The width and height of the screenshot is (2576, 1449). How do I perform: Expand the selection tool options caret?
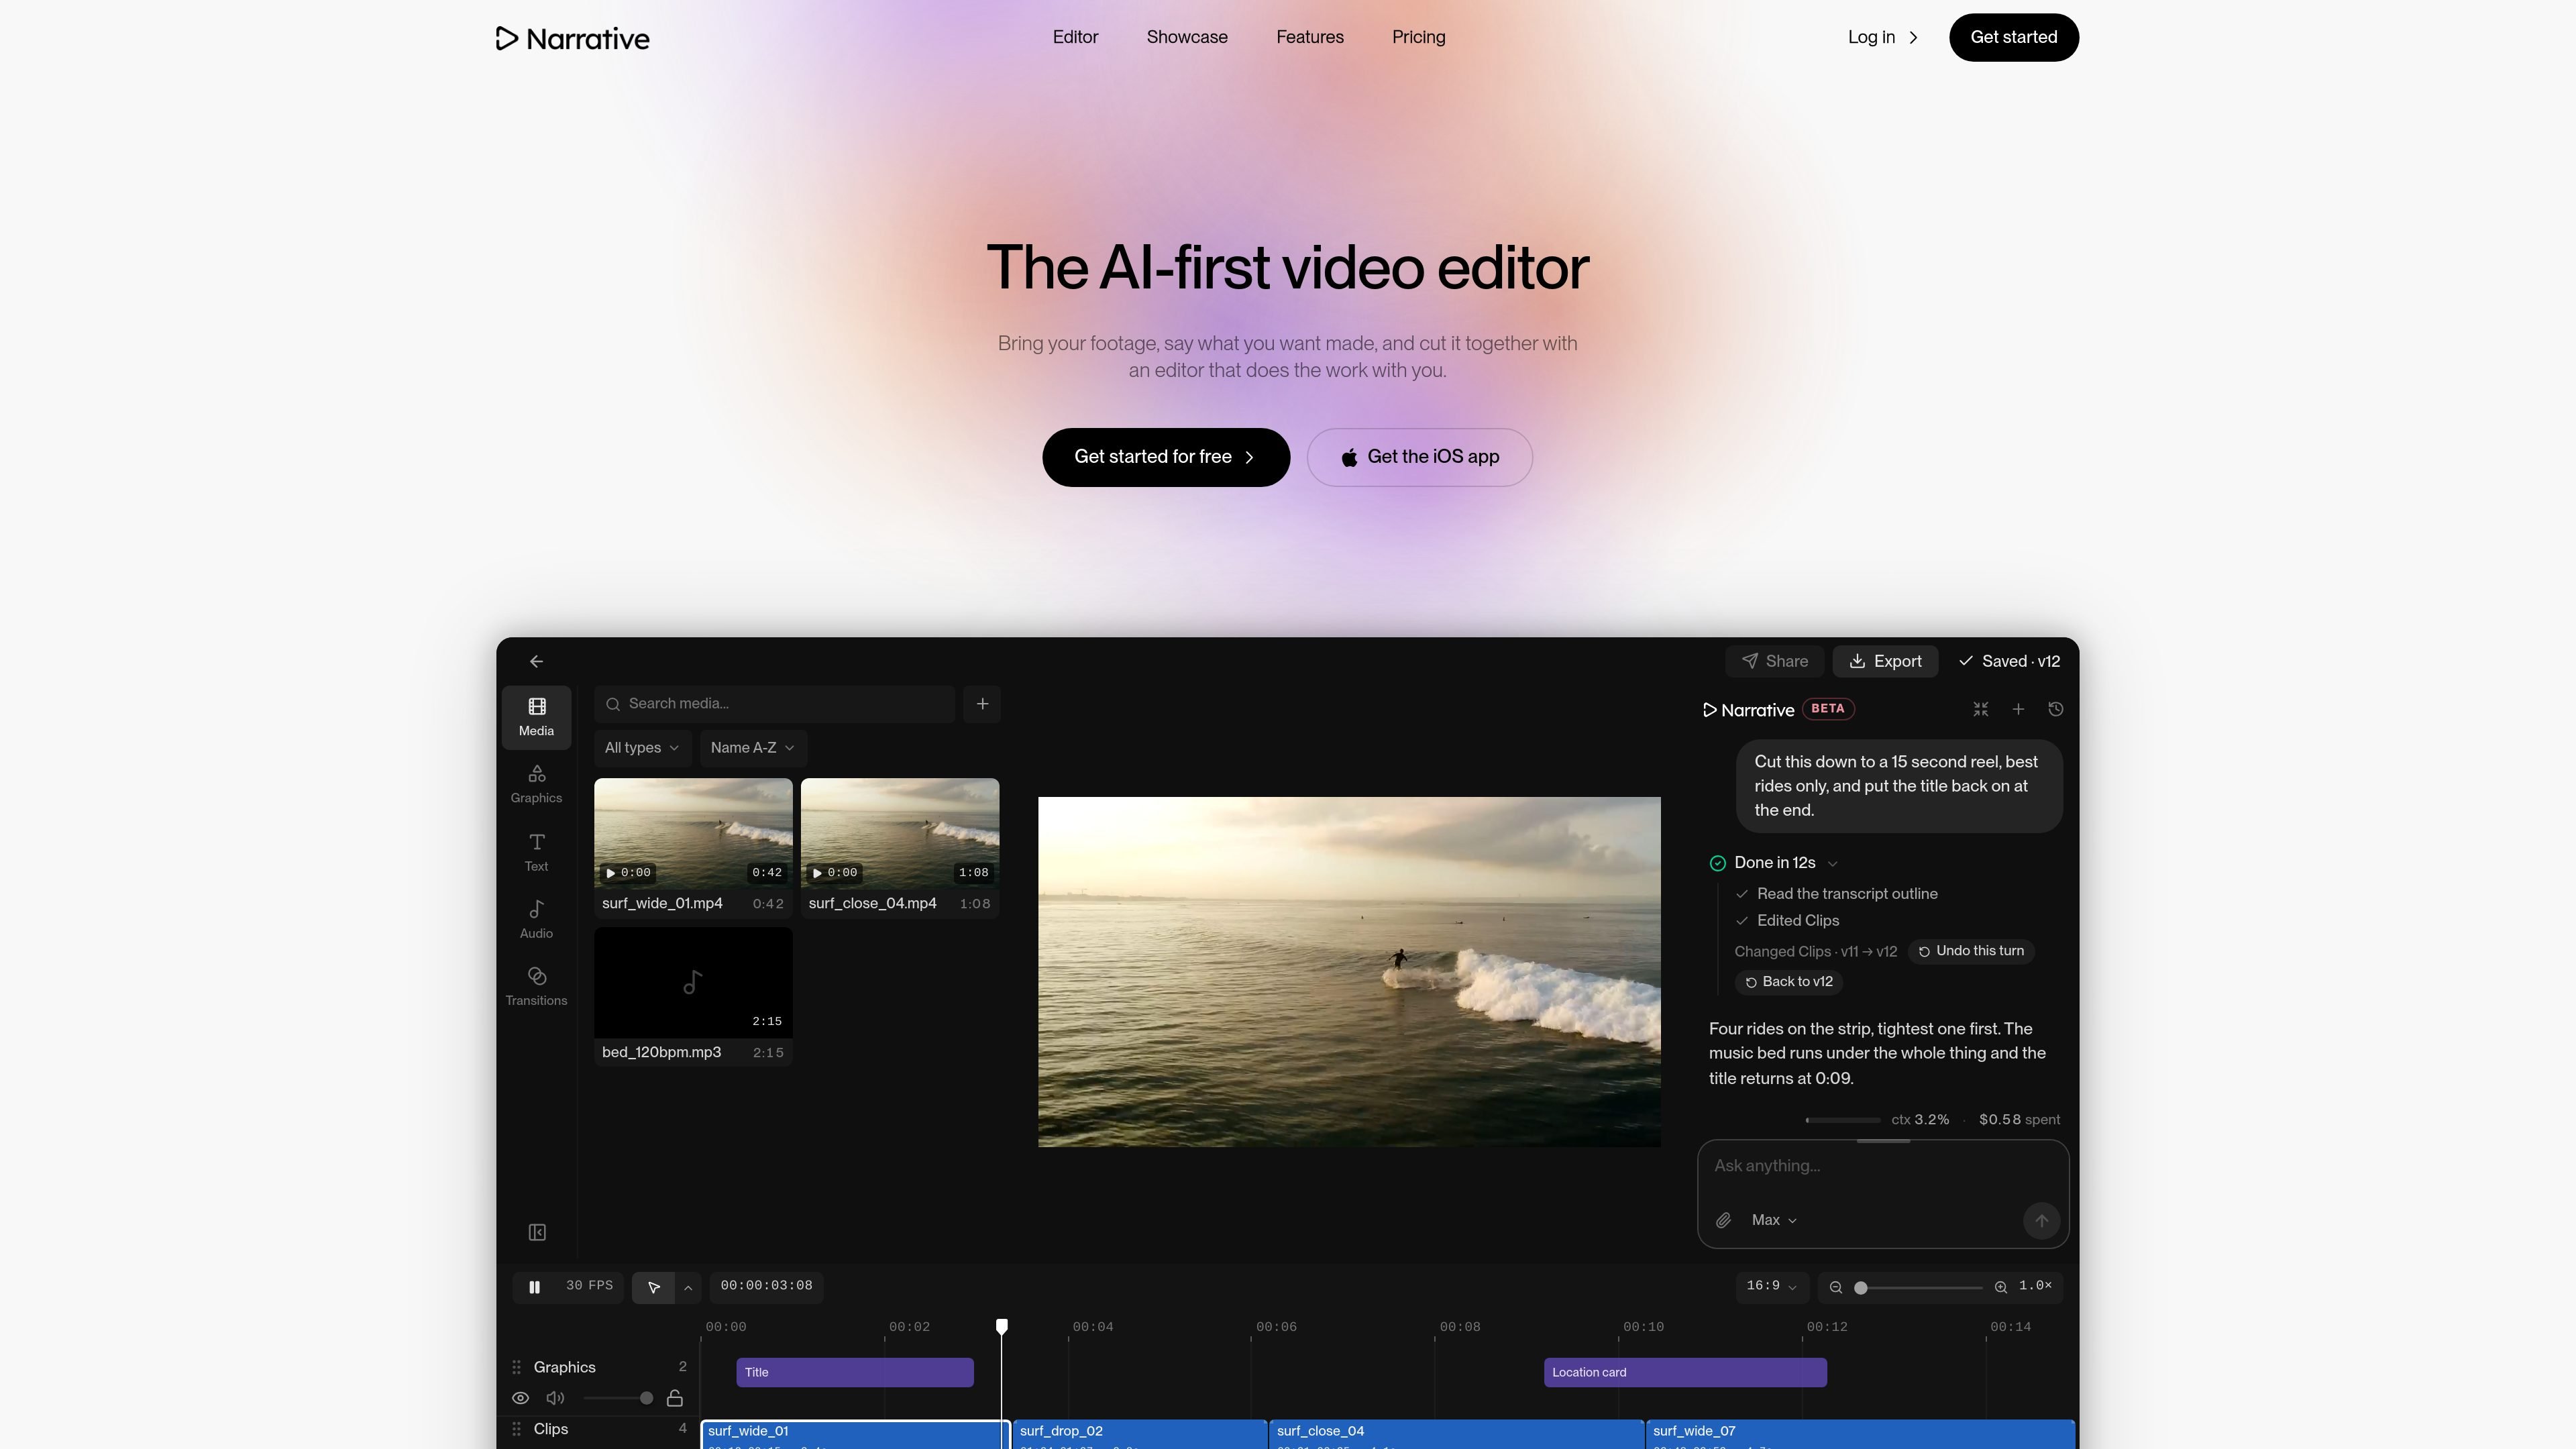688,1287
